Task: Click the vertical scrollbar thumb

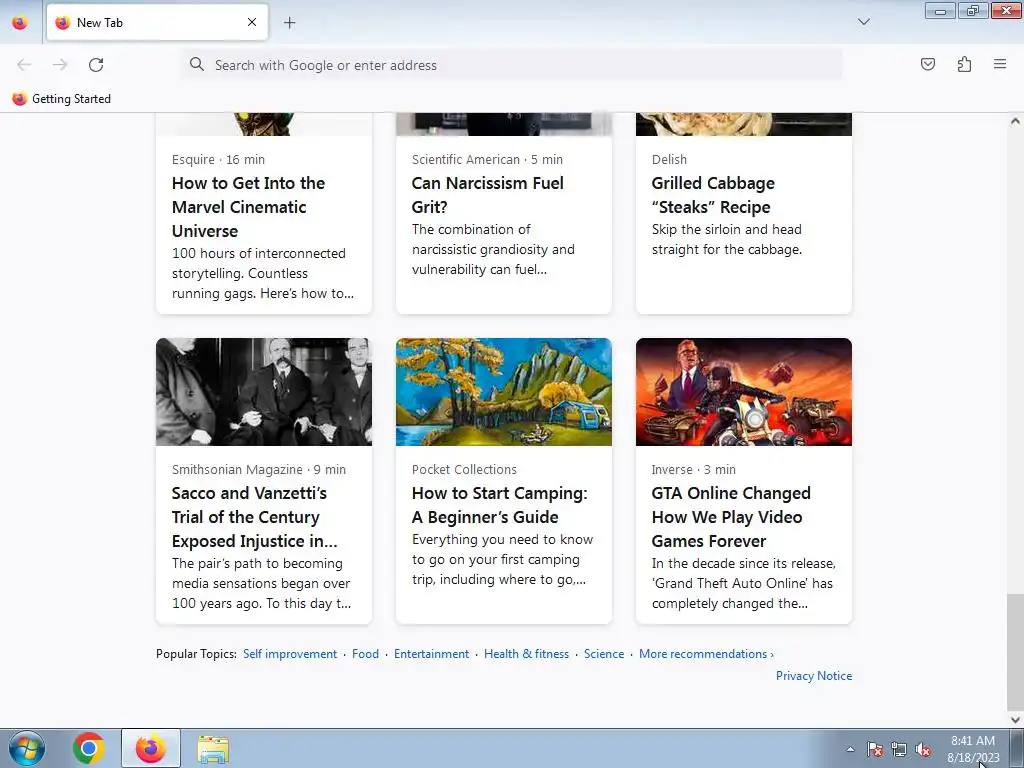Action: (x=1015, y=651)
